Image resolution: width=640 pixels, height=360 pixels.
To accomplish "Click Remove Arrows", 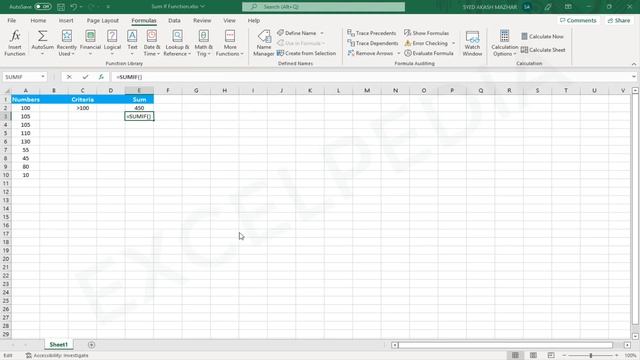I will [x=371, y=53].
